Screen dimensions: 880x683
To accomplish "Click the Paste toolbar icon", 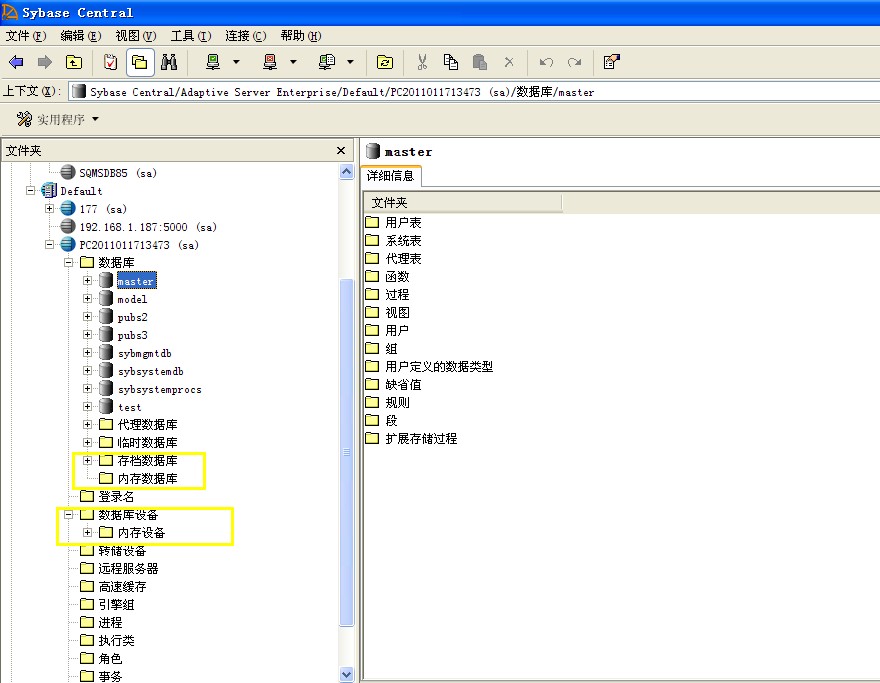I will tap(479, 62).
